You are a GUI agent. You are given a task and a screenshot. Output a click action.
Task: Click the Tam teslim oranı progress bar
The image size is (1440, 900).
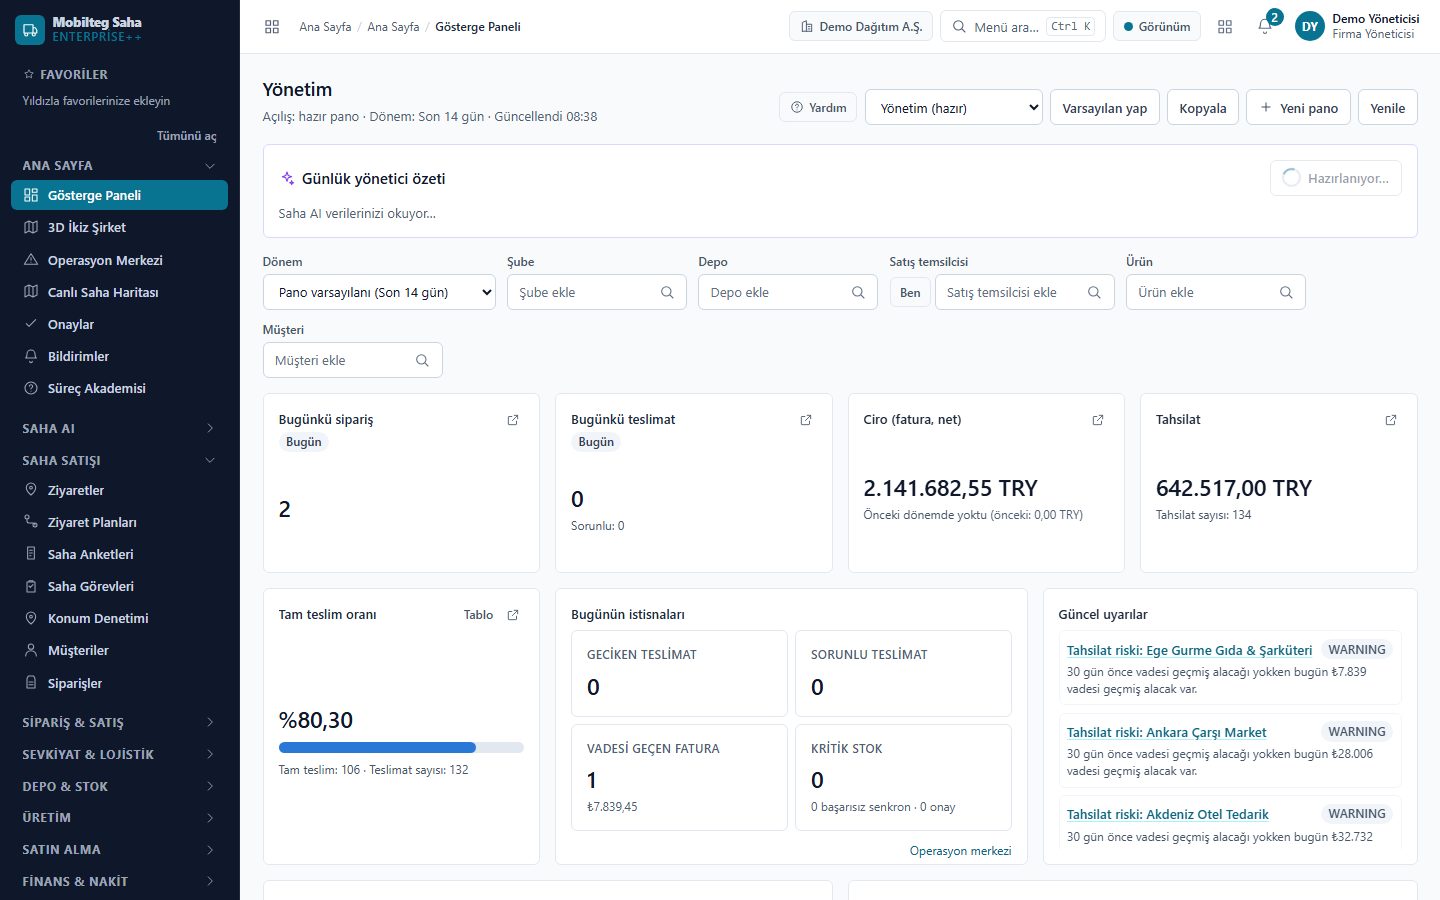coord(401,747)
